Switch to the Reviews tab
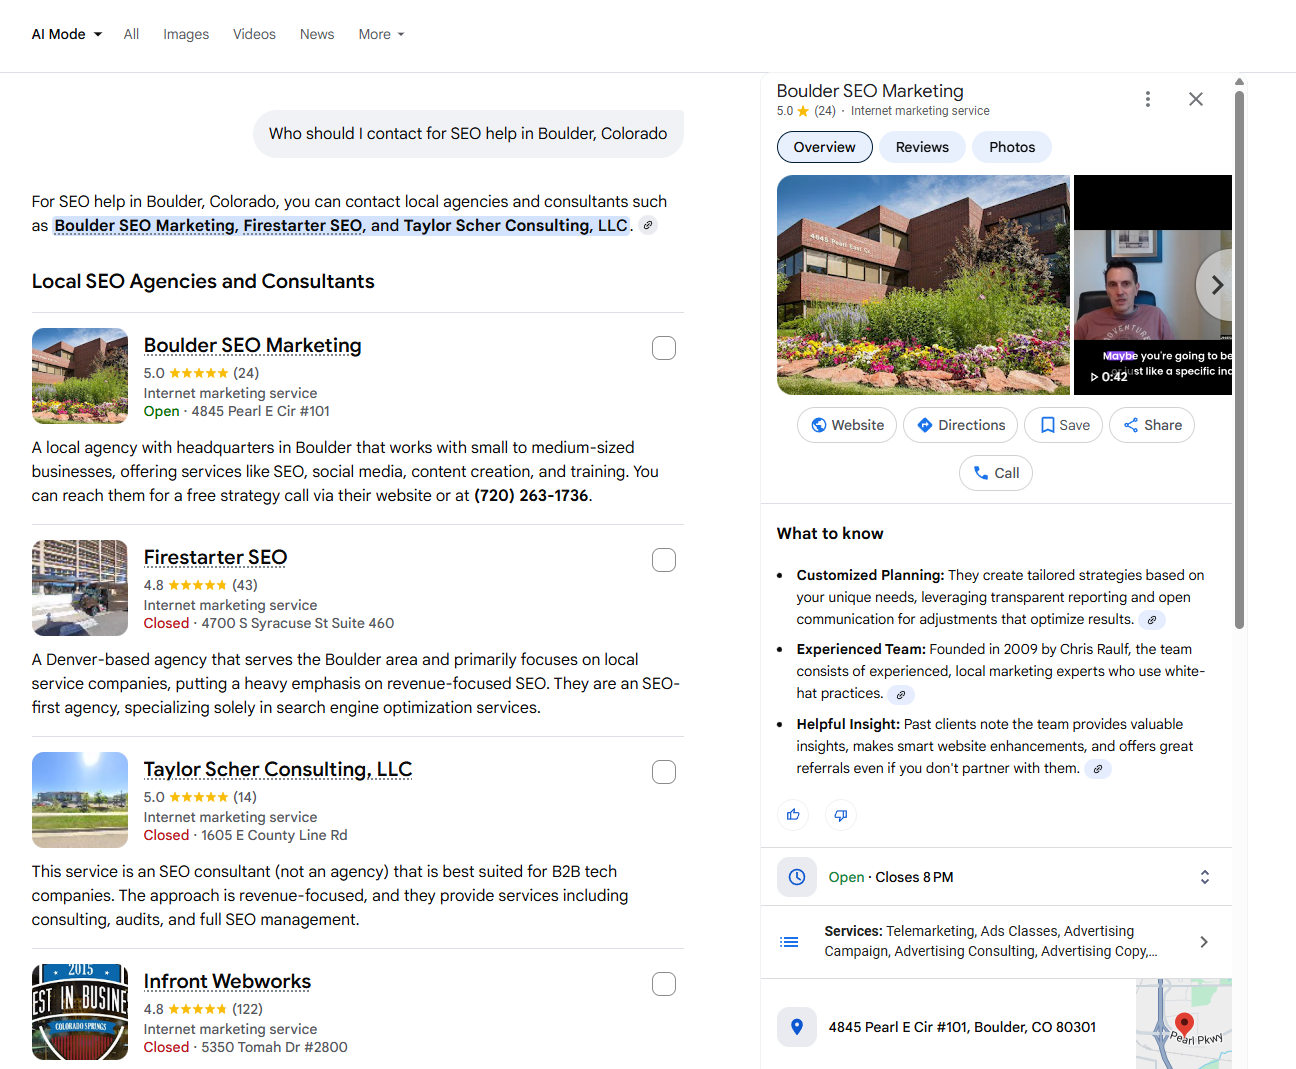Image resolution: width=1296 pixels, height=1069 pixels. (921, 146)
